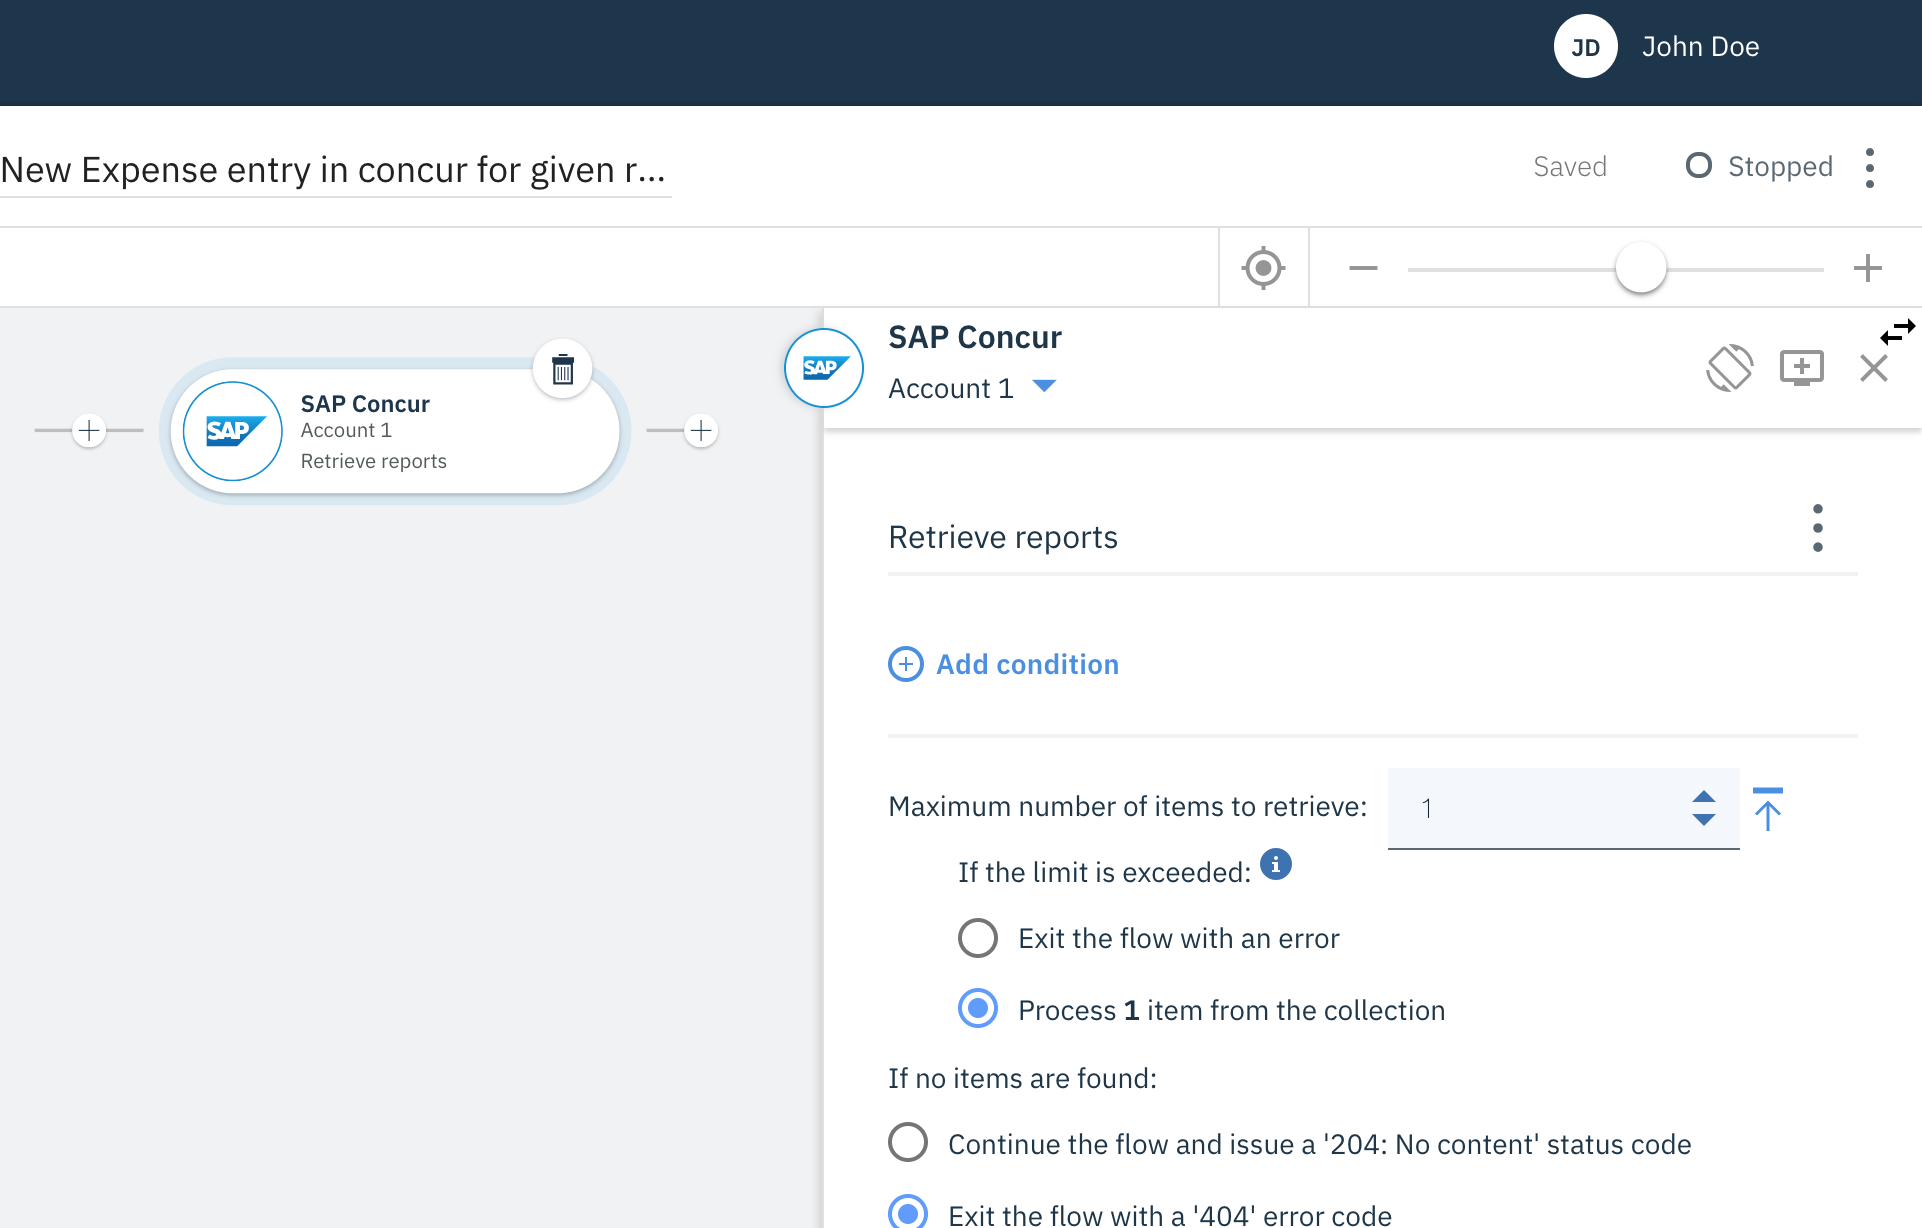Open the John Doe user menu
The image size is (1922, 1228).
coord(1700,47)
